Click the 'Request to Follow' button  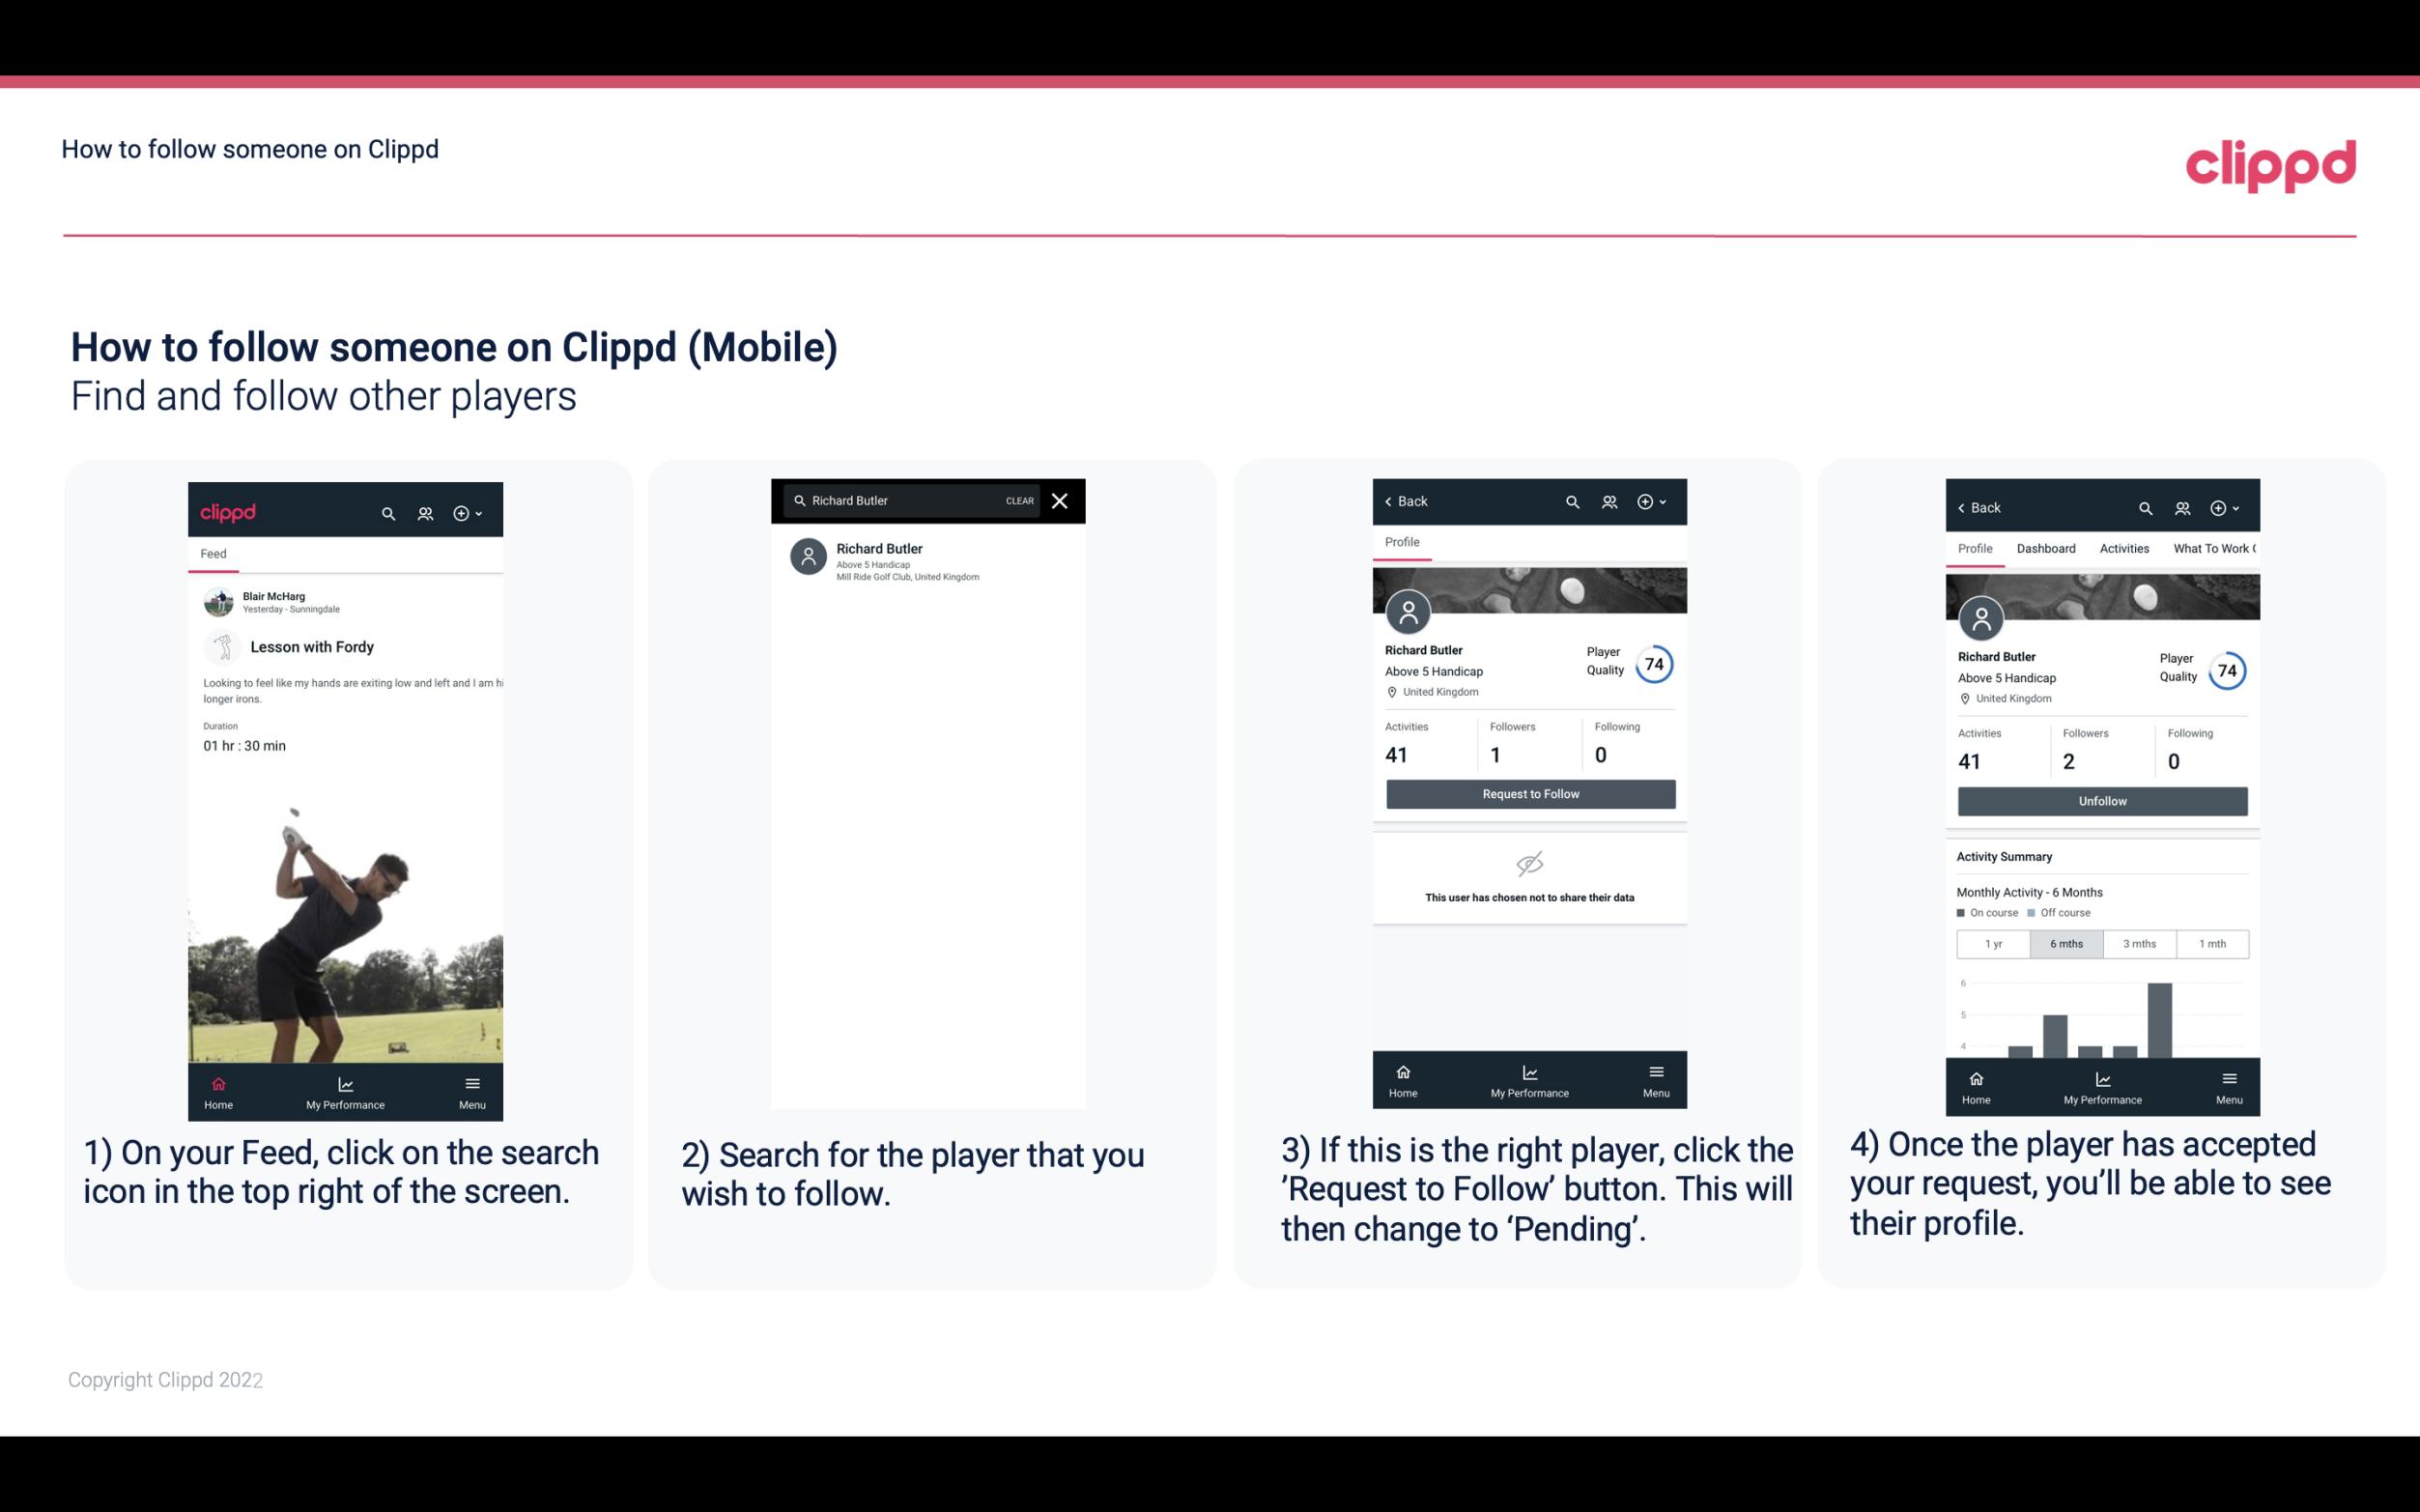coord(1528,792)
